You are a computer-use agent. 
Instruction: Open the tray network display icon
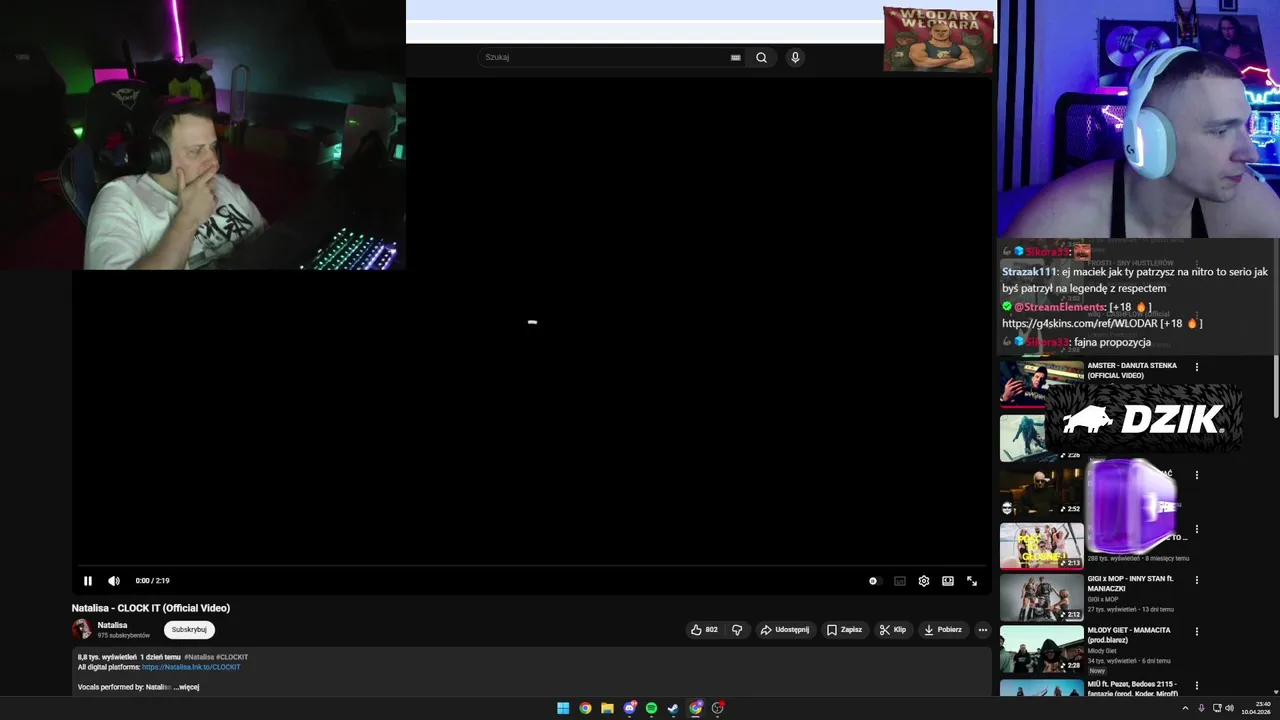(1216, 708)
